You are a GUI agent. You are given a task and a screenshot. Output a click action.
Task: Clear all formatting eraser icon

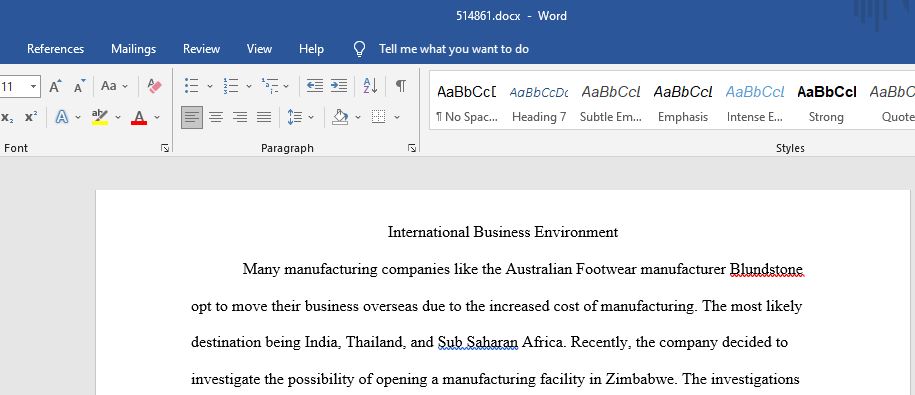154,86
